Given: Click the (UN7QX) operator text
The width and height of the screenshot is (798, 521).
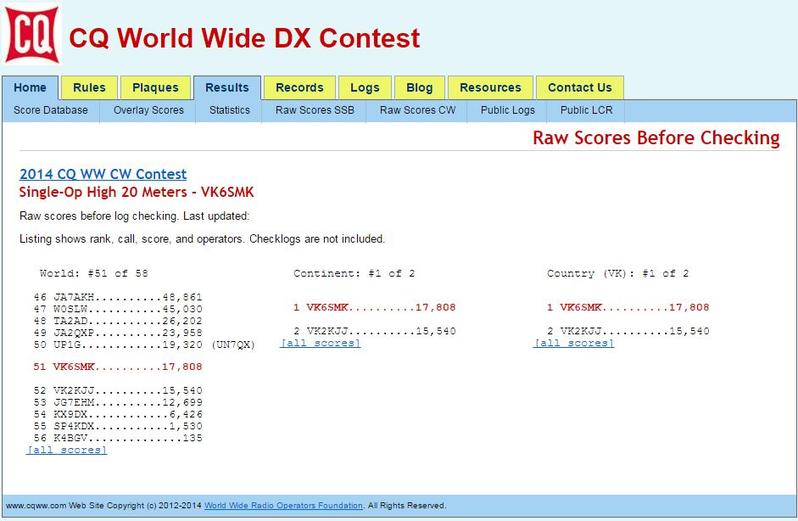Looking at the screenshot, I should coord(233,345).
